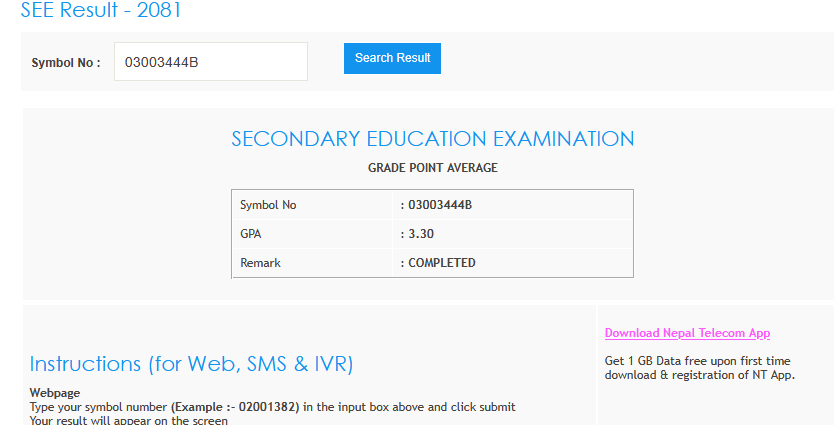Viewport: 834px width, 425px height.
Task: Click the 03003444B value in result table
Action: click(439, 205)
